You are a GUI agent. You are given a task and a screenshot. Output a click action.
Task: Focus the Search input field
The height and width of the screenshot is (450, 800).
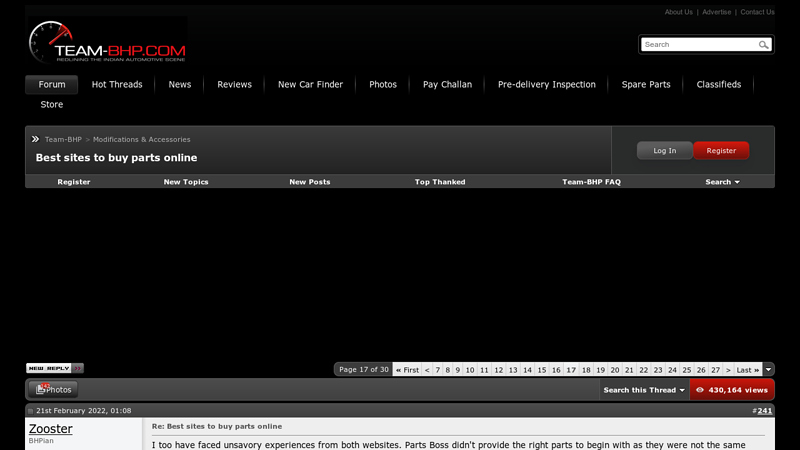[698, 45]
